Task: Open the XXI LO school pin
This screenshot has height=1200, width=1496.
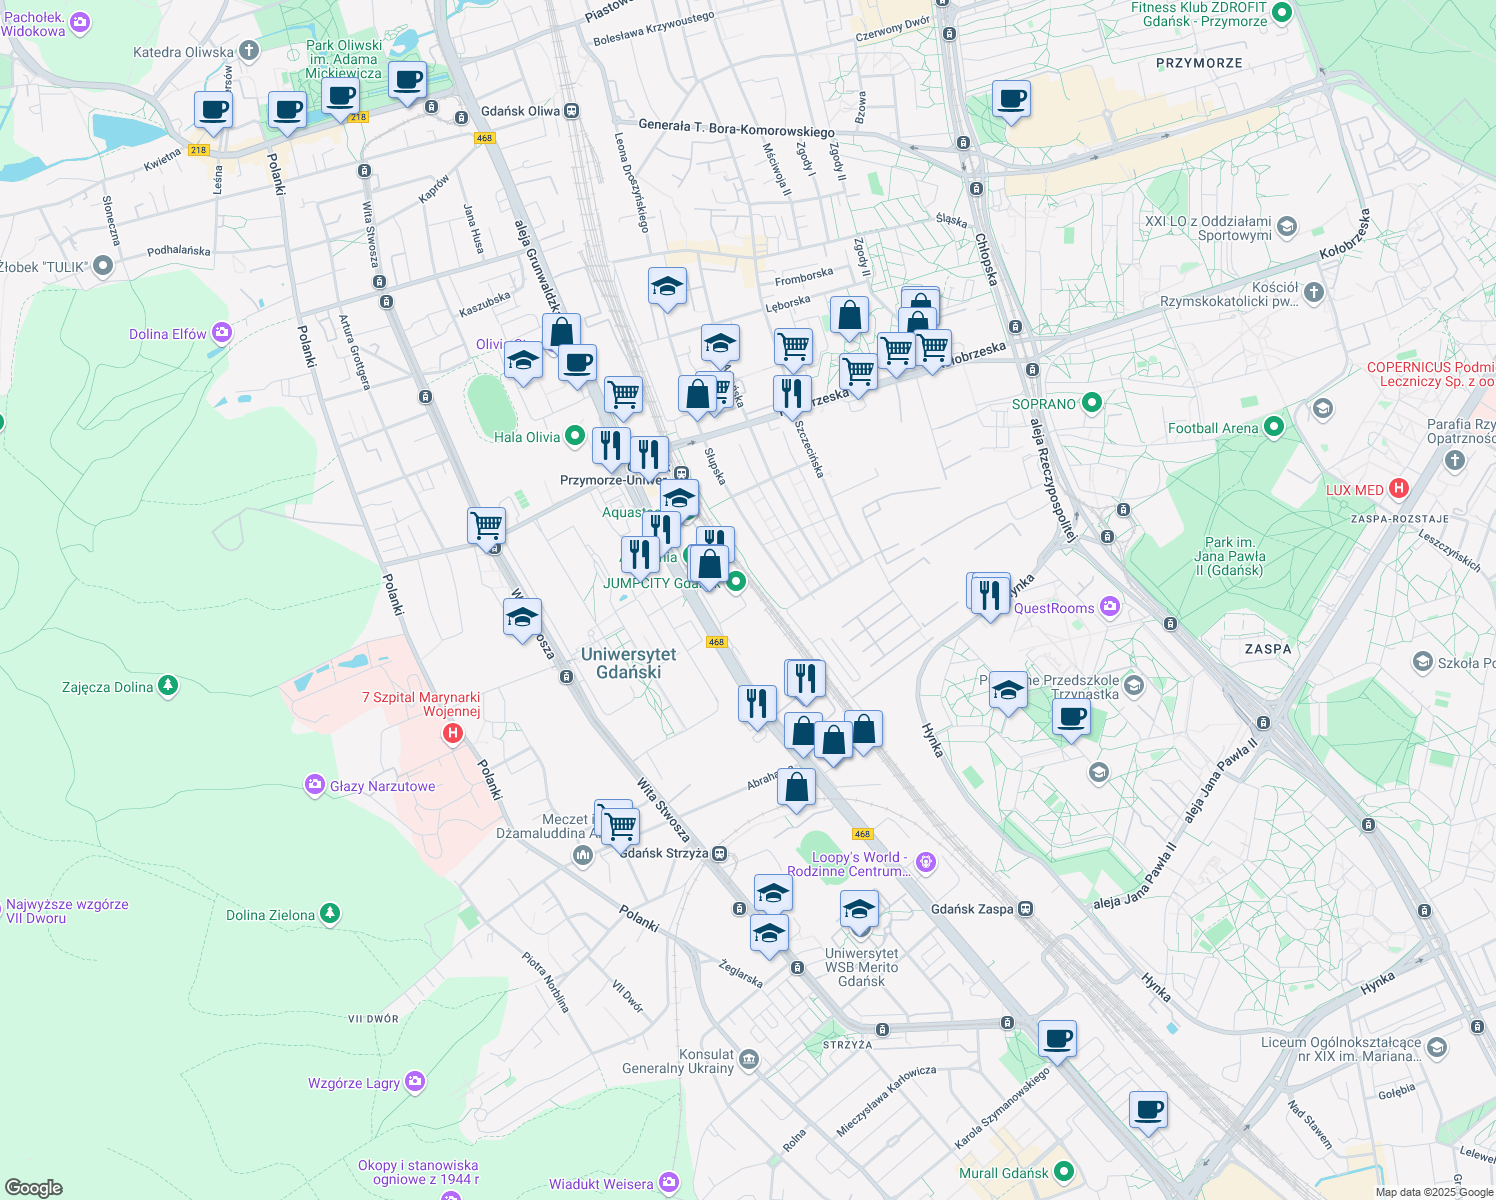Action: (x=1287, y=227)
